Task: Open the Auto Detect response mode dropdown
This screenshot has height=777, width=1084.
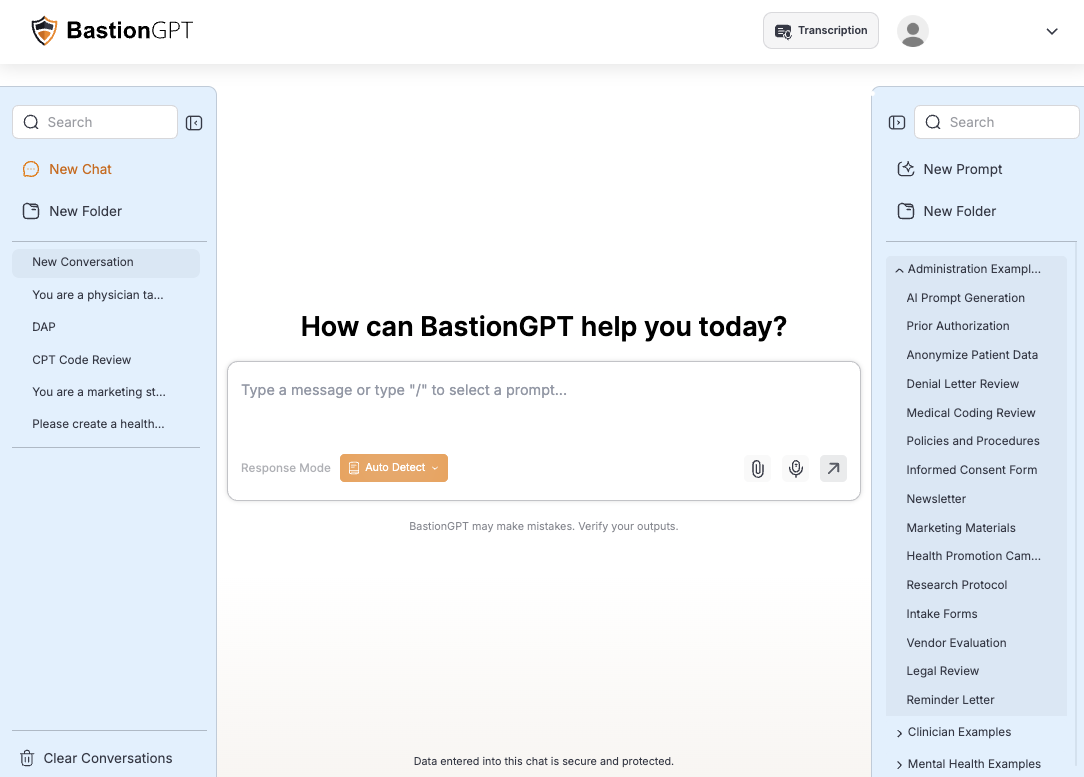Action: pos(393,468)
